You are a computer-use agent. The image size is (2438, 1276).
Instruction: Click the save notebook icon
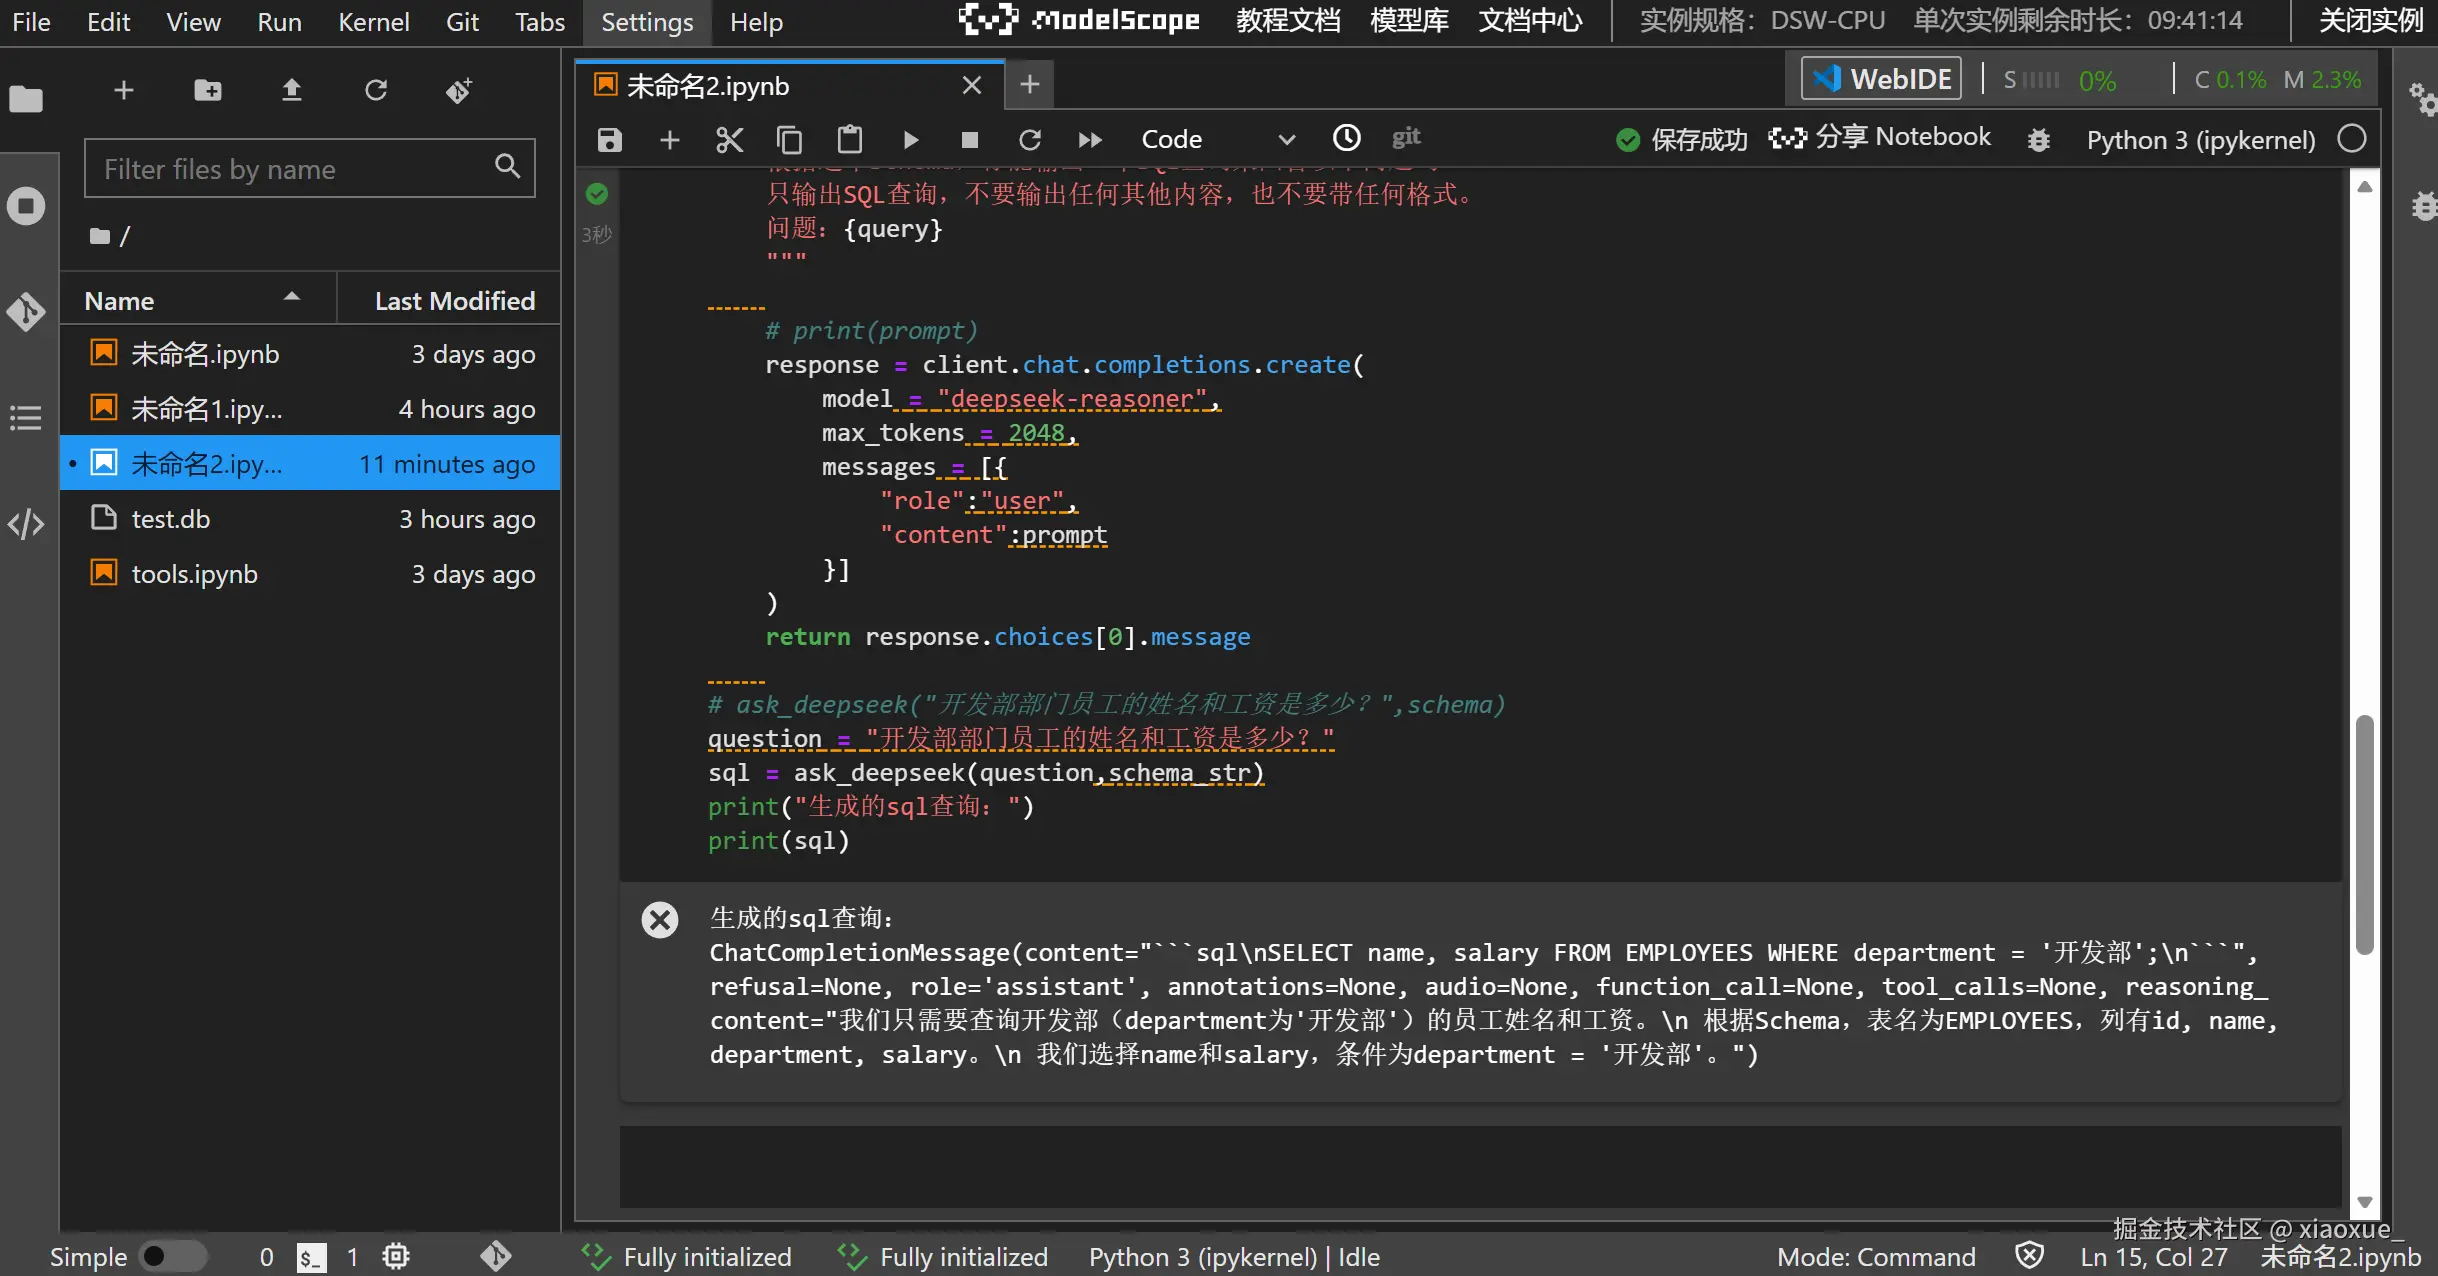pos(609,139)
